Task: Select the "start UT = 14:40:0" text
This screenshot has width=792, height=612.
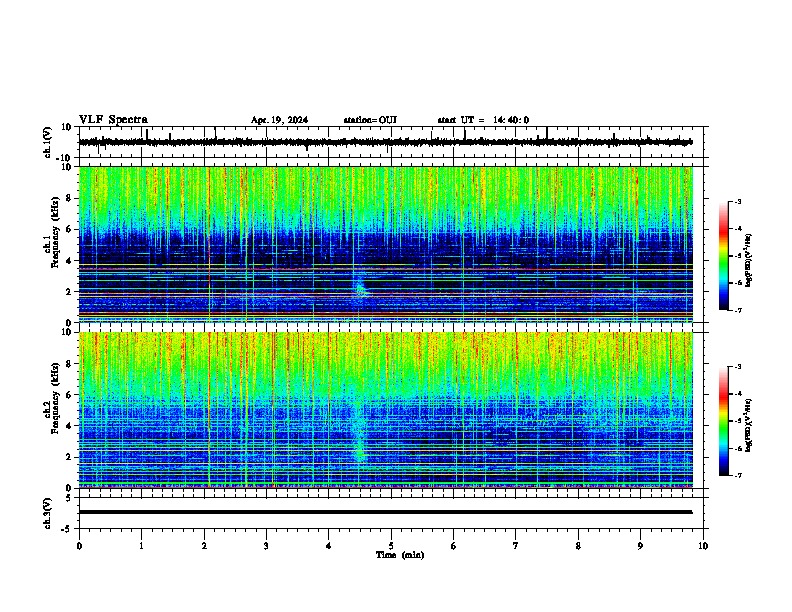Action: [x=483, y=120]
